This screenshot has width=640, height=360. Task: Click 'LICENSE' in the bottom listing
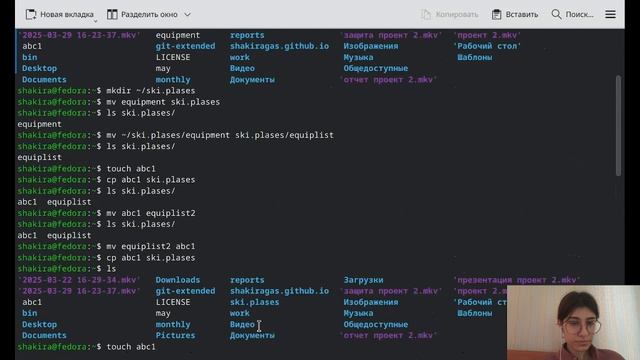[173, 302]
